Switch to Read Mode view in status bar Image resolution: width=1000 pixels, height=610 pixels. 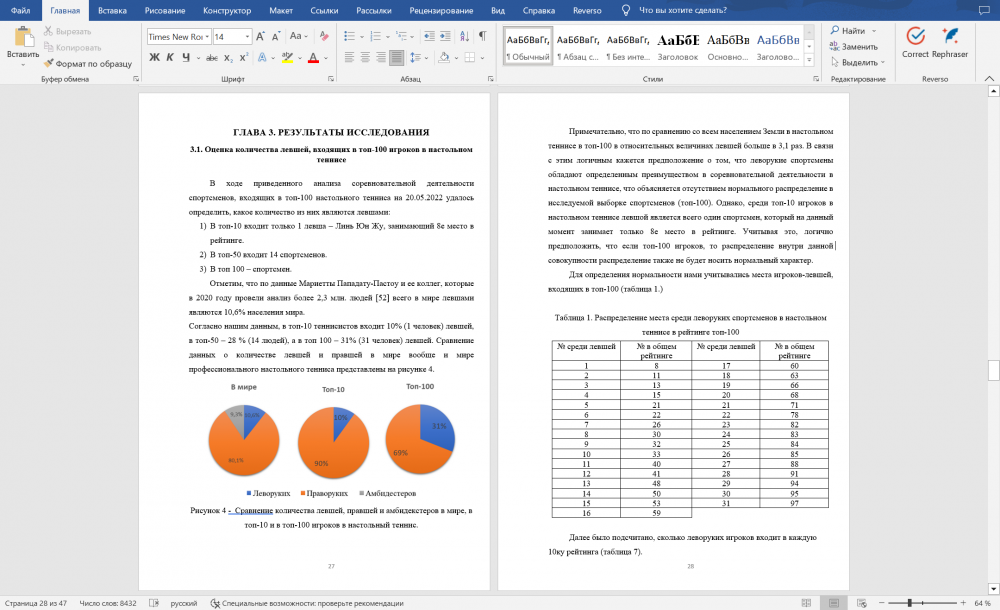point(806,603)
